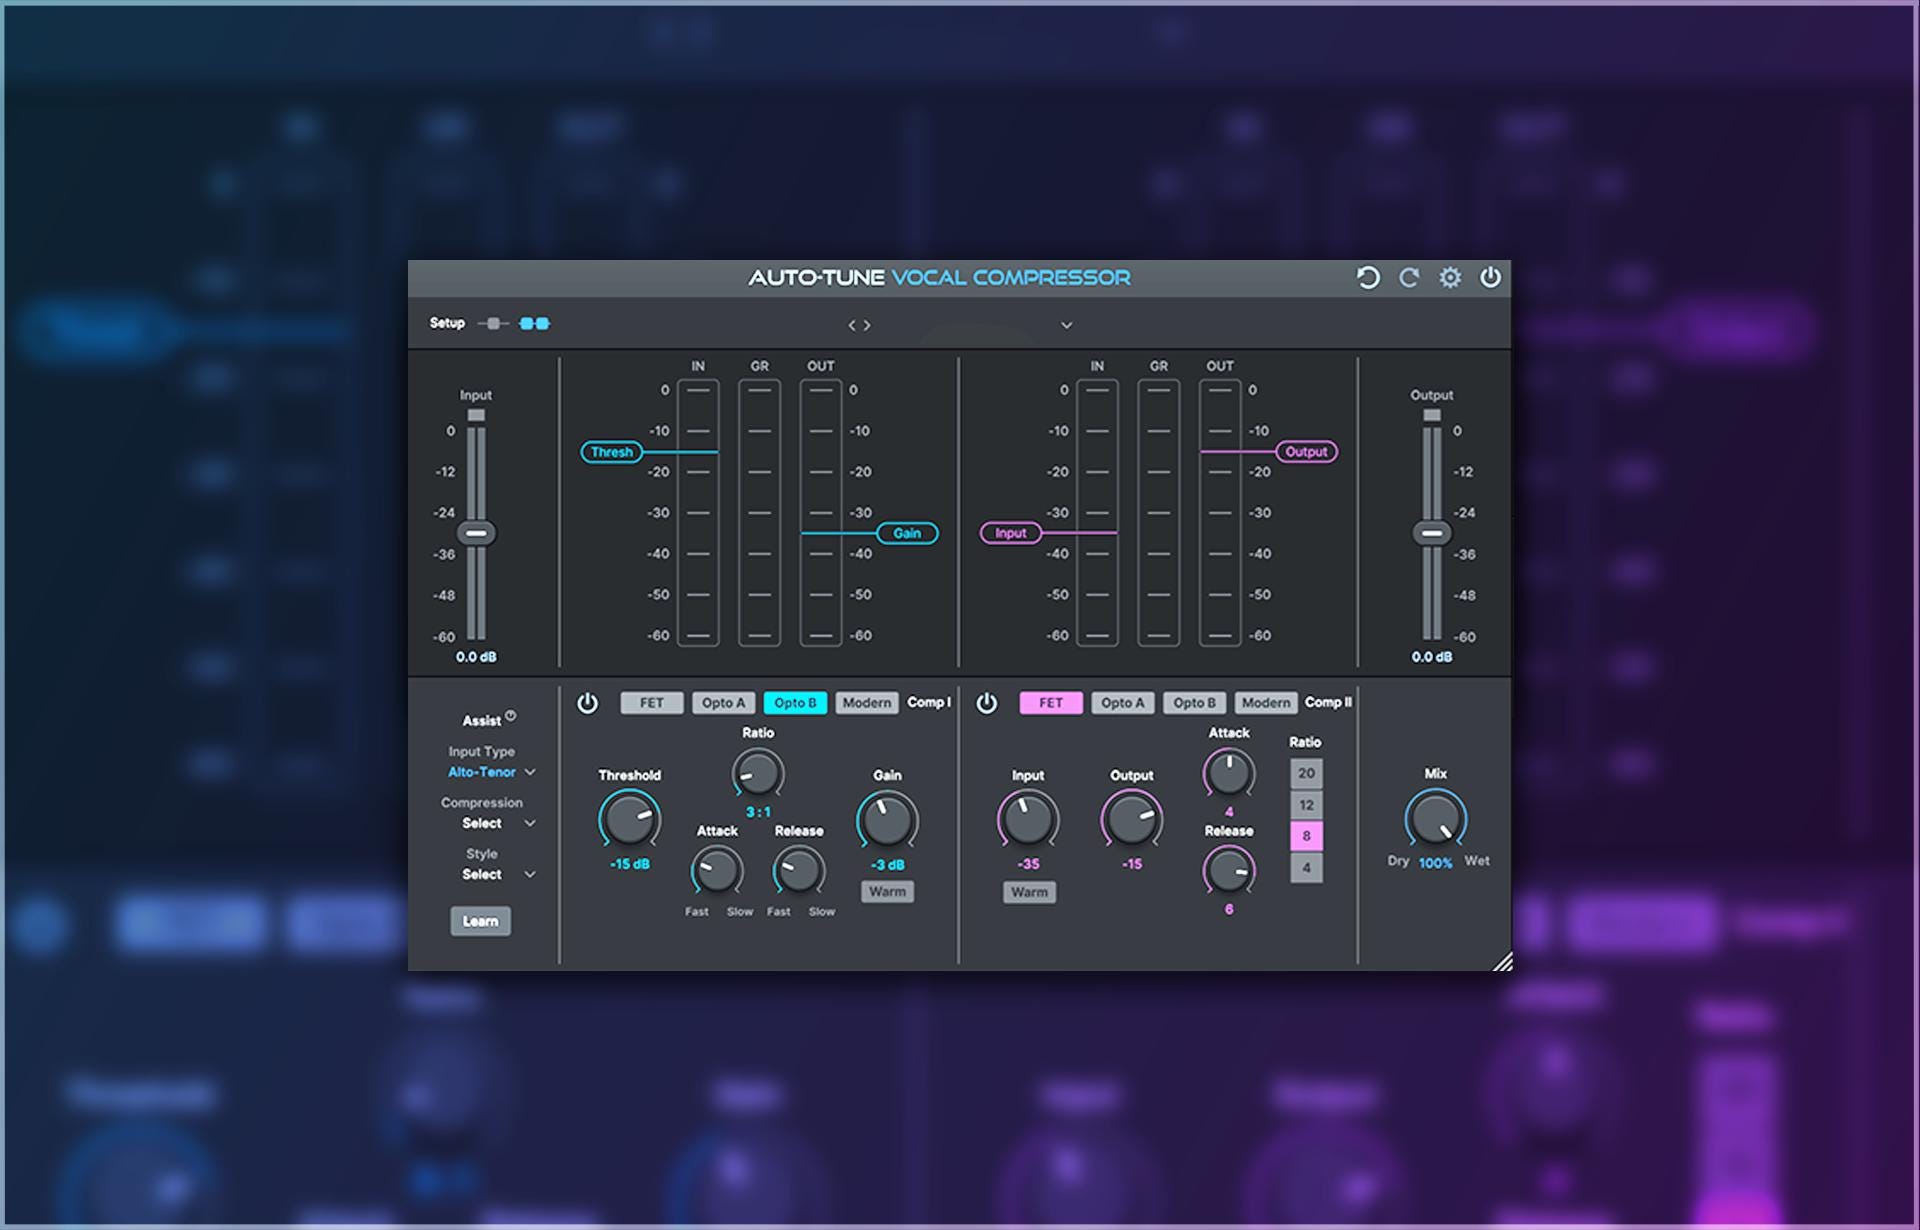This screenshot has height=1230, width=1920.
Task: Click the Comp I Release knob
Action: pos(799,871)
